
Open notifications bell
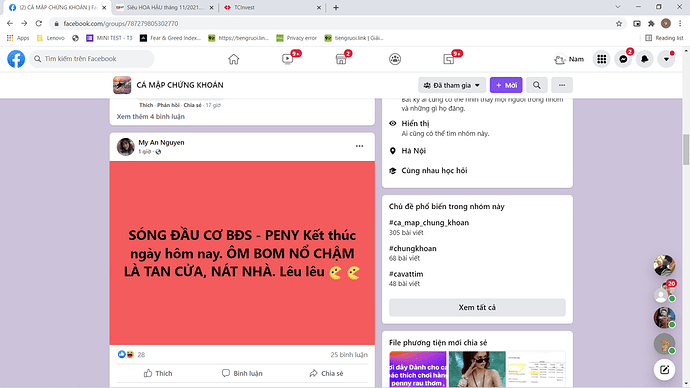pos(645,59)
